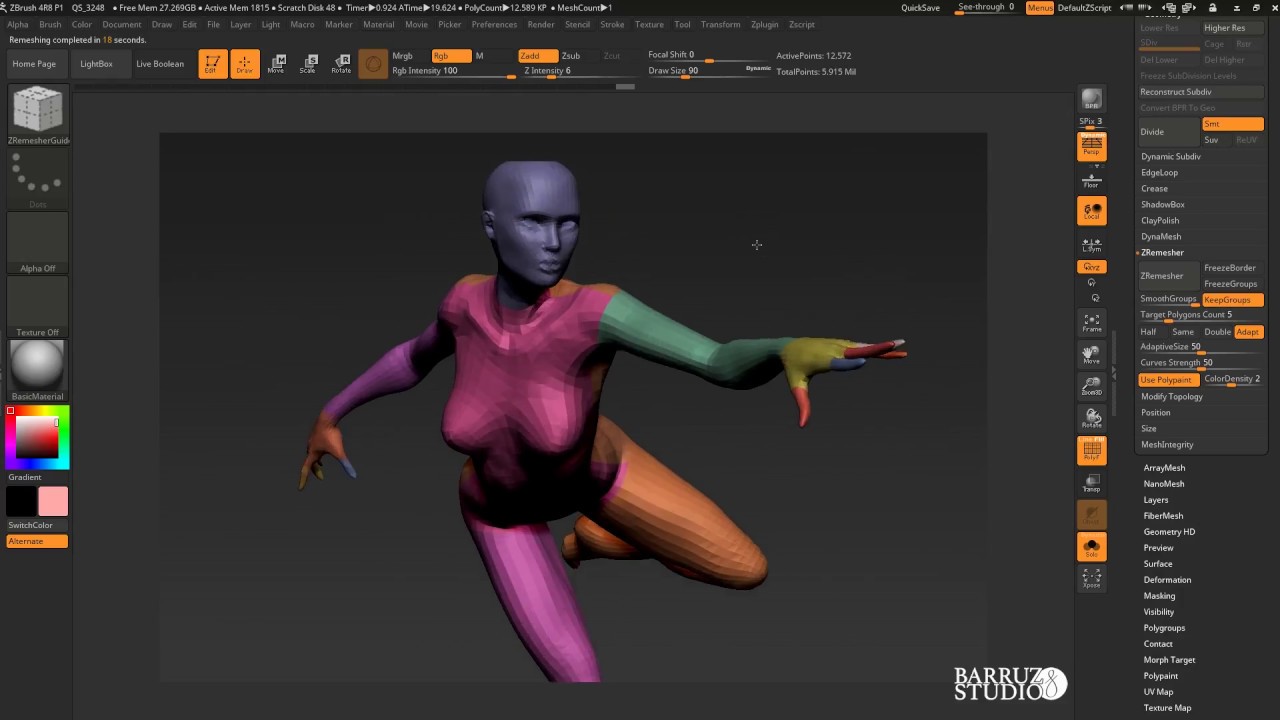The image size is (1280, 720).
Task: Toggle the KeepGroups option
Action: (1232, 300)
